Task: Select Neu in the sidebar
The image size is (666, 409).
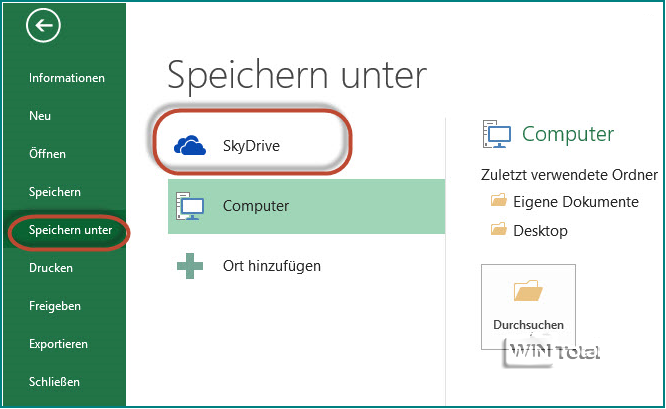Action: [41, 116]
